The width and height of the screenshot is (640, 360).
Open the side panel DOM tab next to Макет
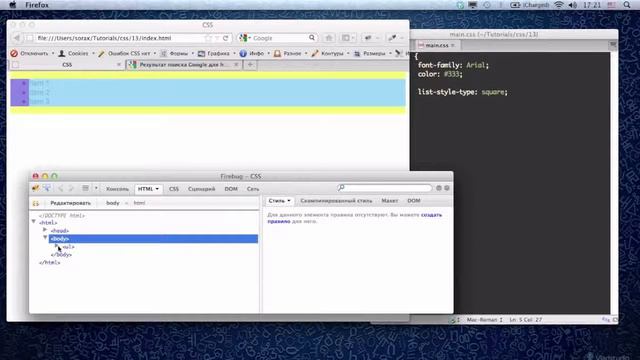tap(413, 201)
